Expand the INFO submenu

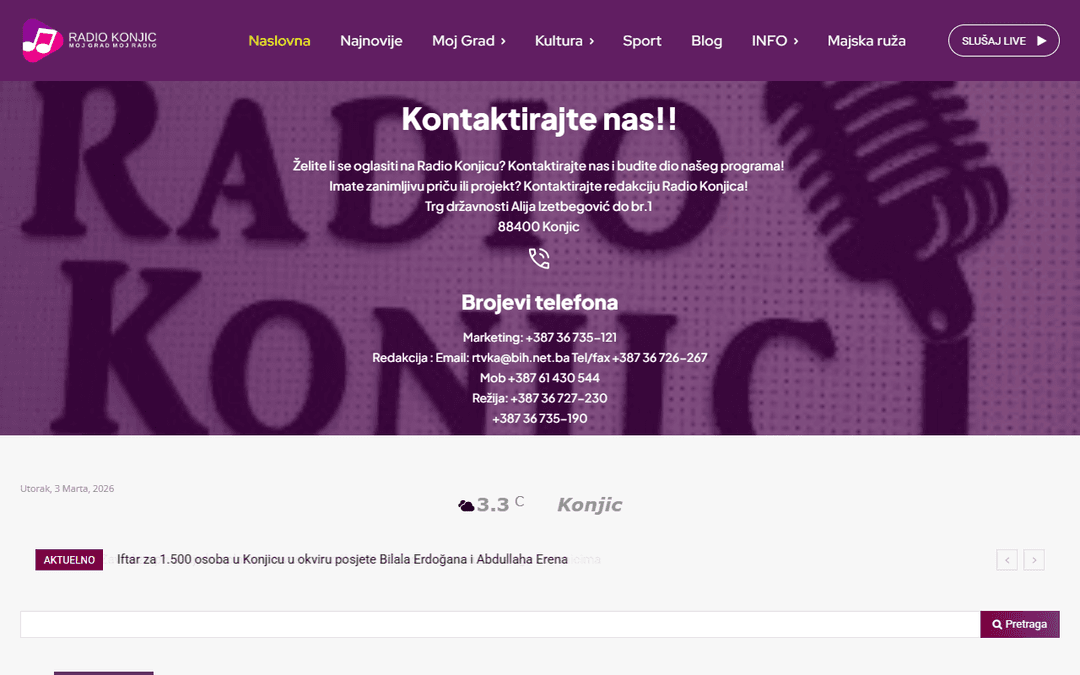click(775, 41)
